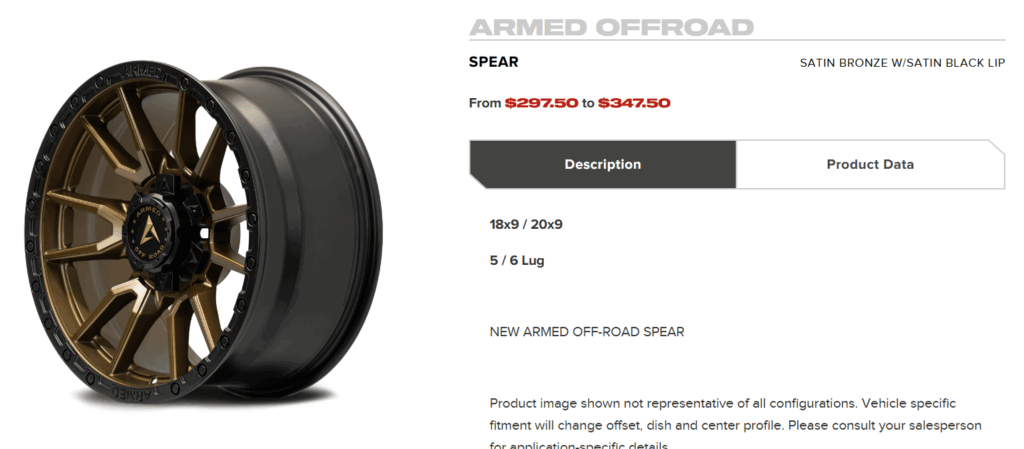
Task: Click the ARMED OFFROAD brand heading
Action: (x=611, y=27)
